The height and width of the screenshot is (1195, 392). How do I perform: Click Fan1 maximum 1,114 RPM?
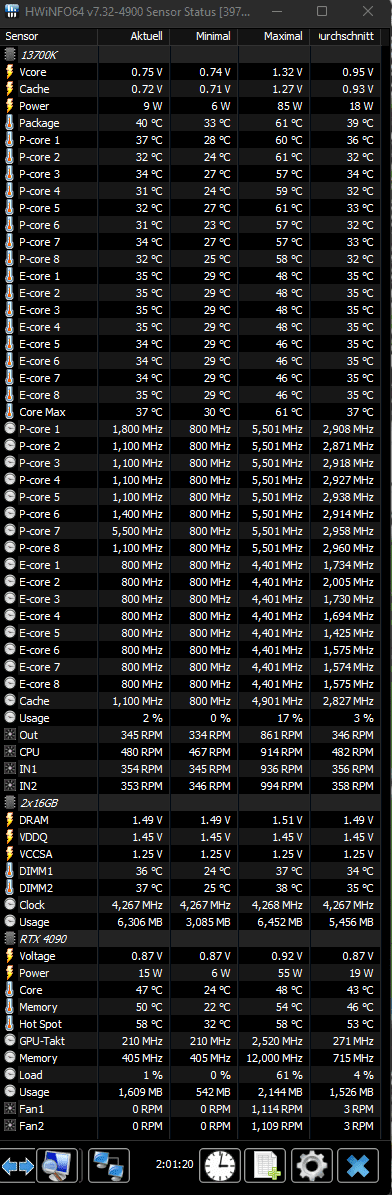pyautogui.click(x=278, y=1110)
